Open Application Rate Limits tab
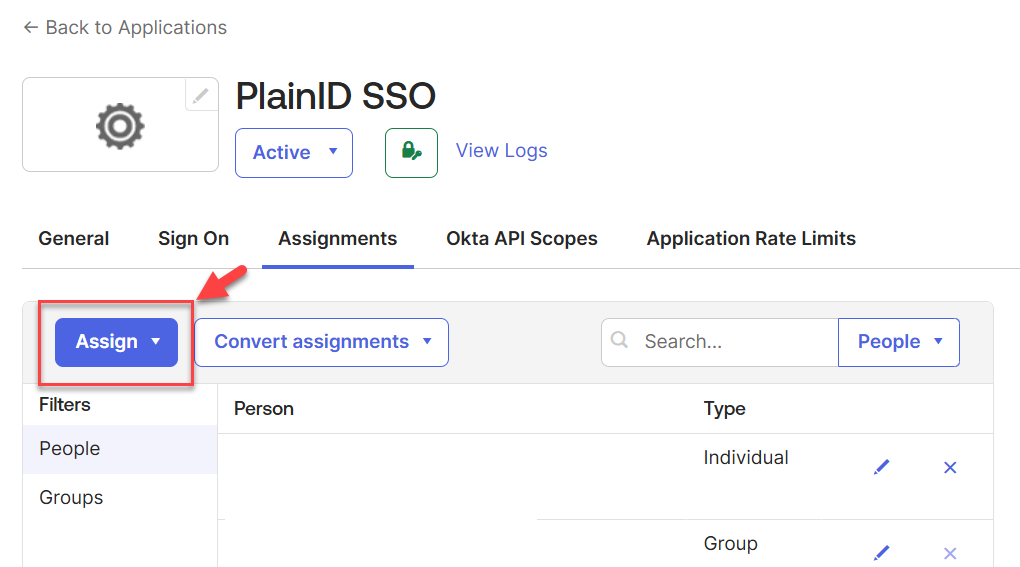The image size is (1020, 567). coord(751,239)
